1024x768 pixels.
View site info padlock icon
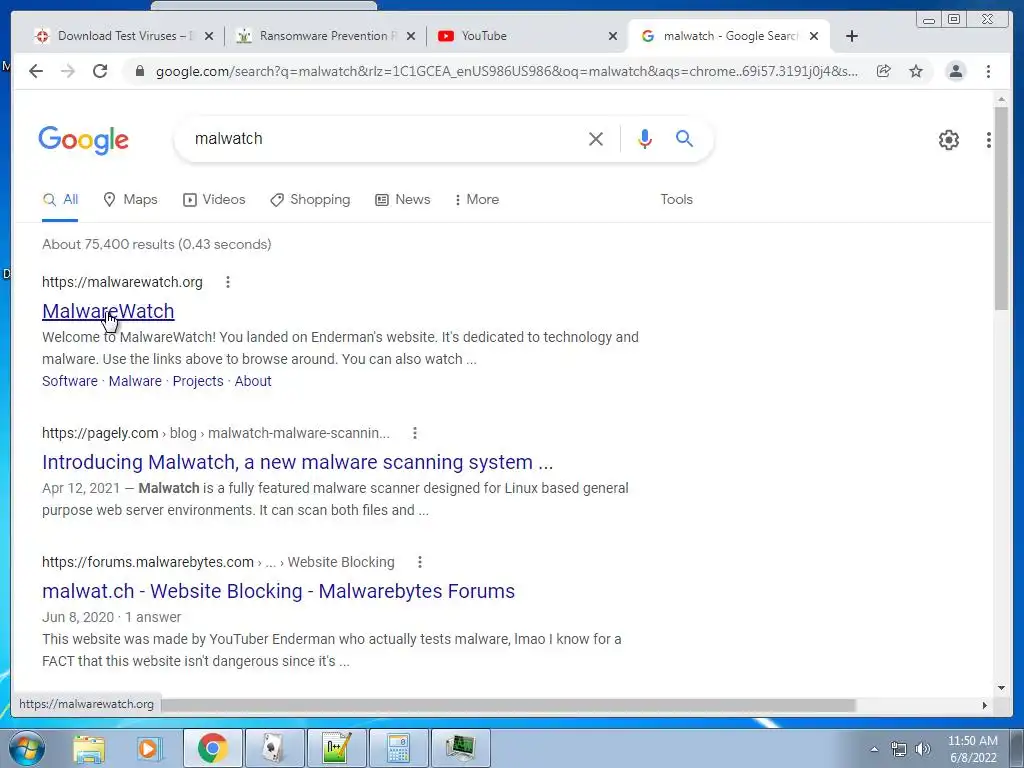[x=139, y=71]
